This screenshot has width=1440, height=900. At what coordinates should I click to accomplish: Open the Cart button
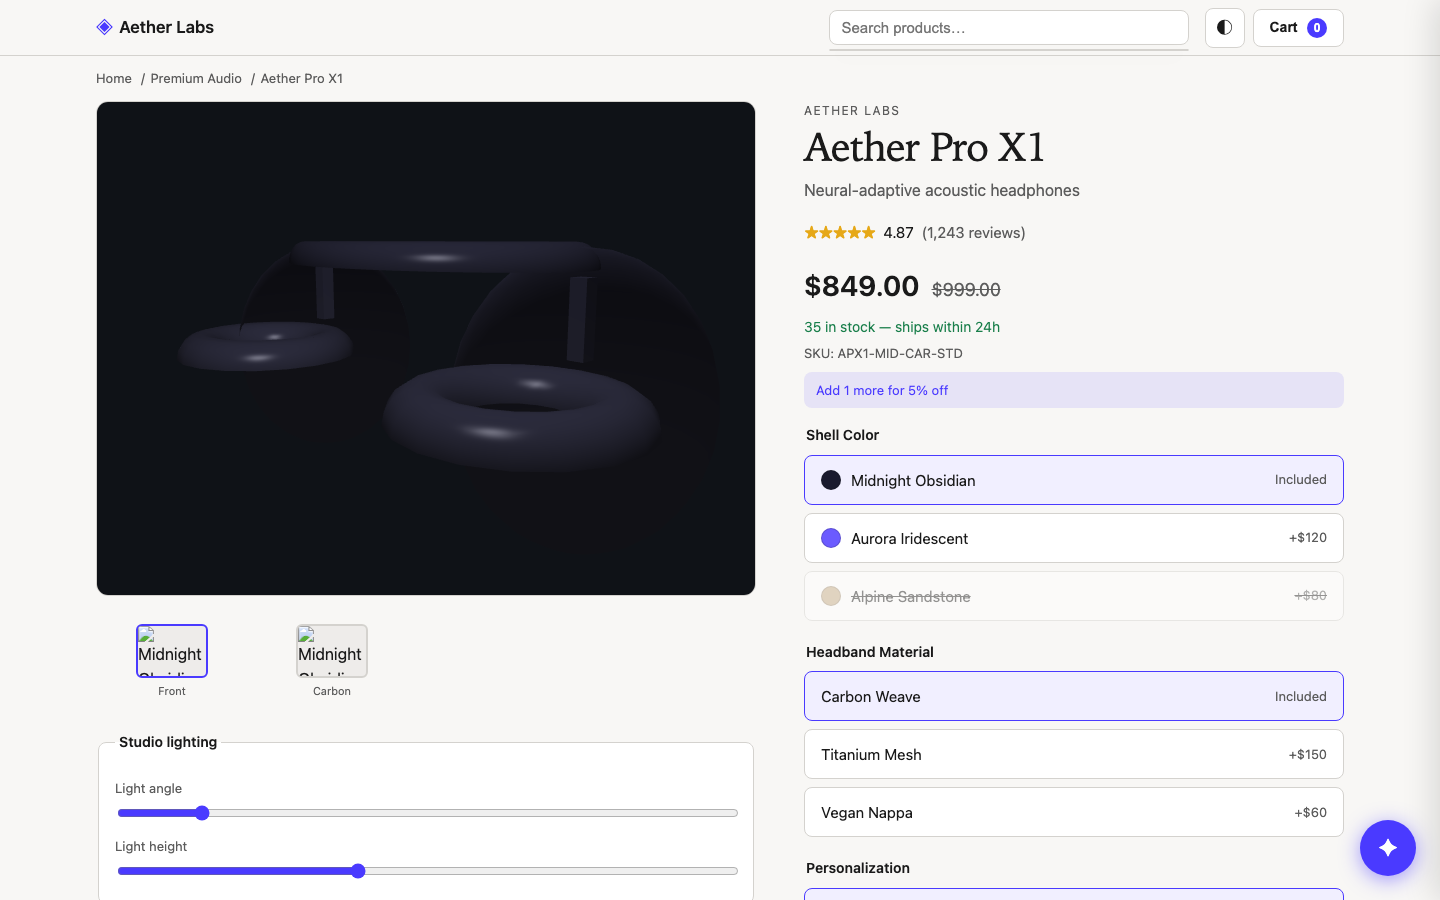click(x=1298, y=28)
